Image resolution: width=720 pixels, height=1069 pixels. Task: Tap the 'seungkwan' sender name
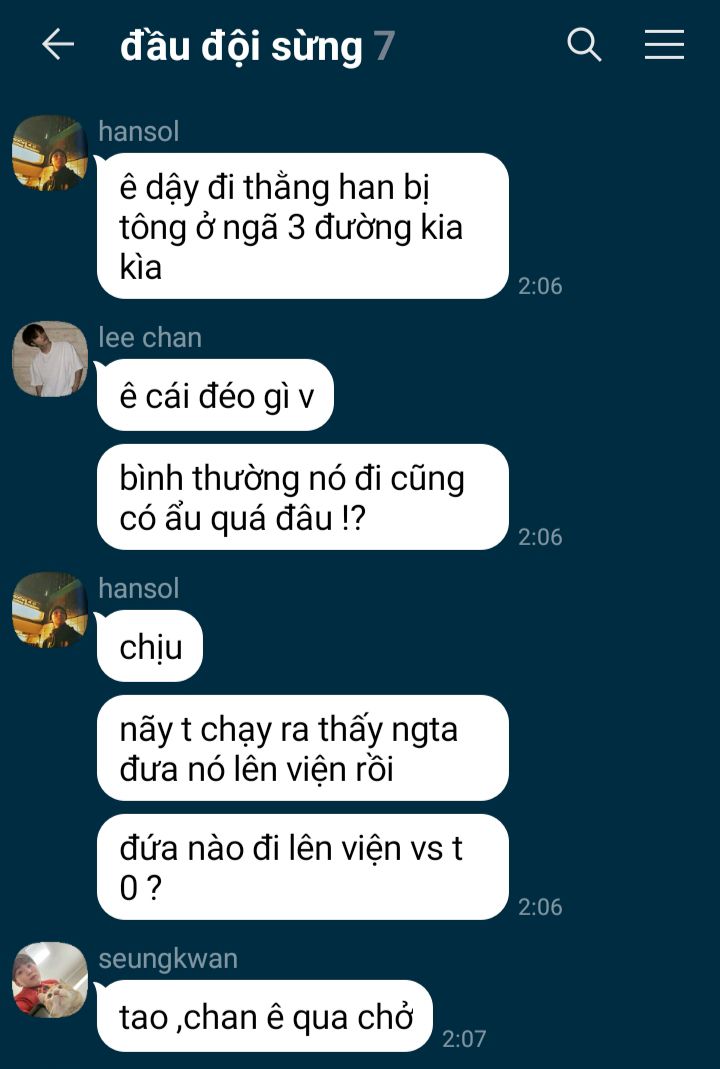(x=168, y=959)
